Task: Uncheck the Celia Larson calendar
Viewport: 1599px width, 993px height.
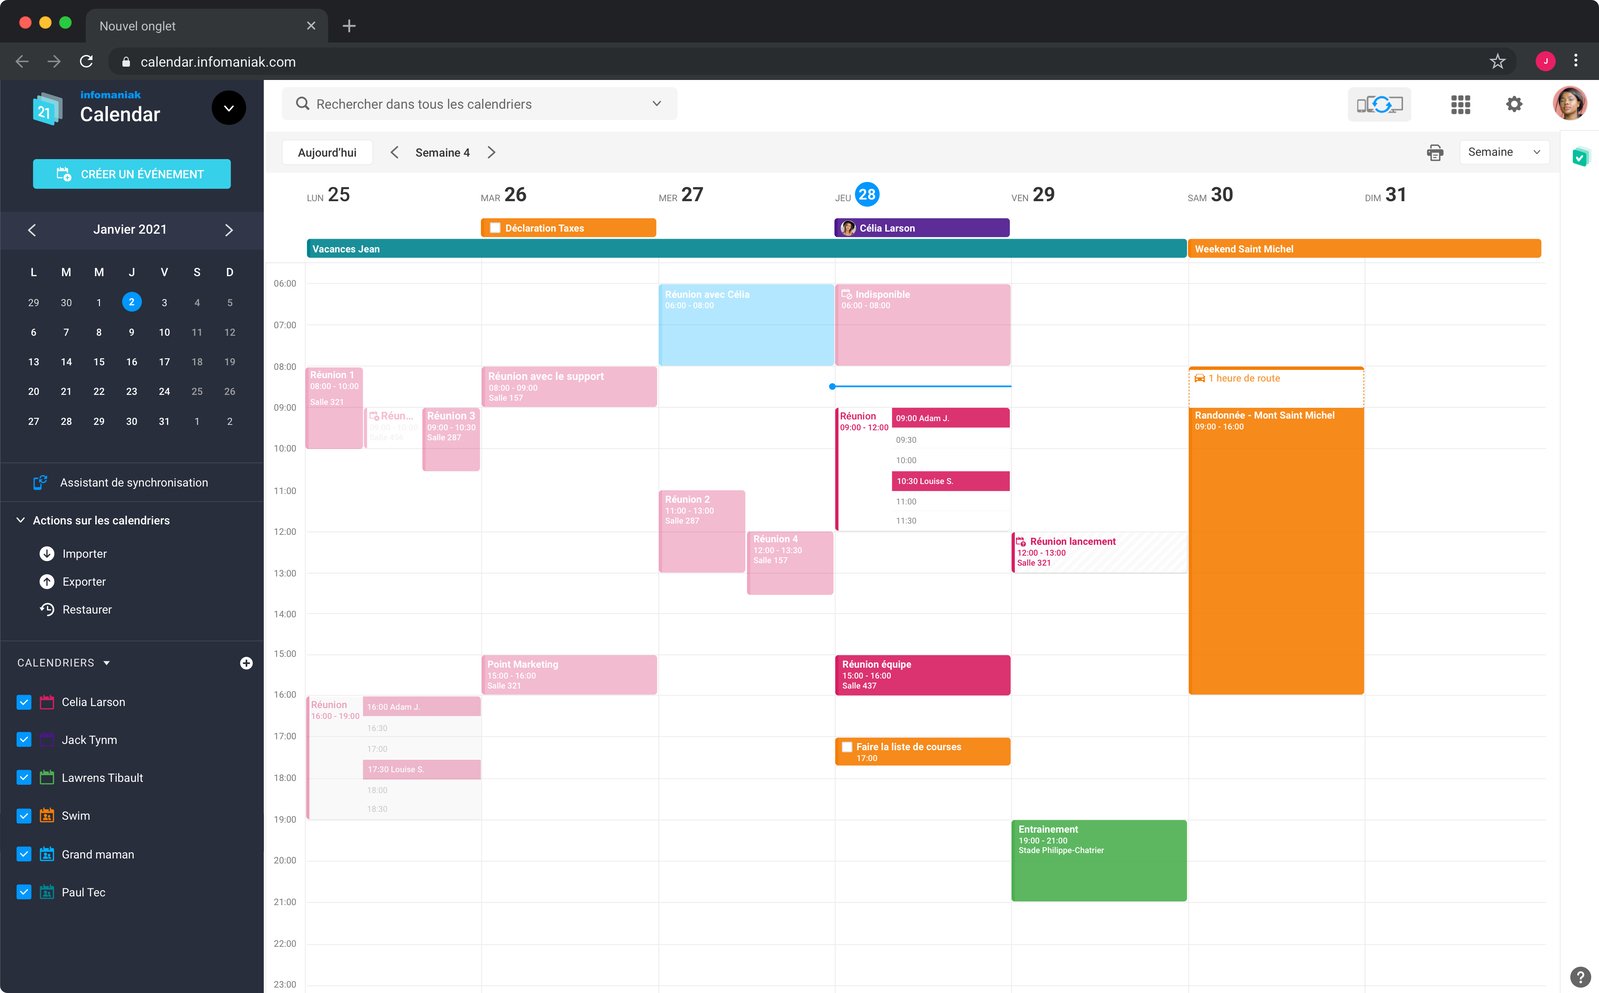Action: point(24,702)
